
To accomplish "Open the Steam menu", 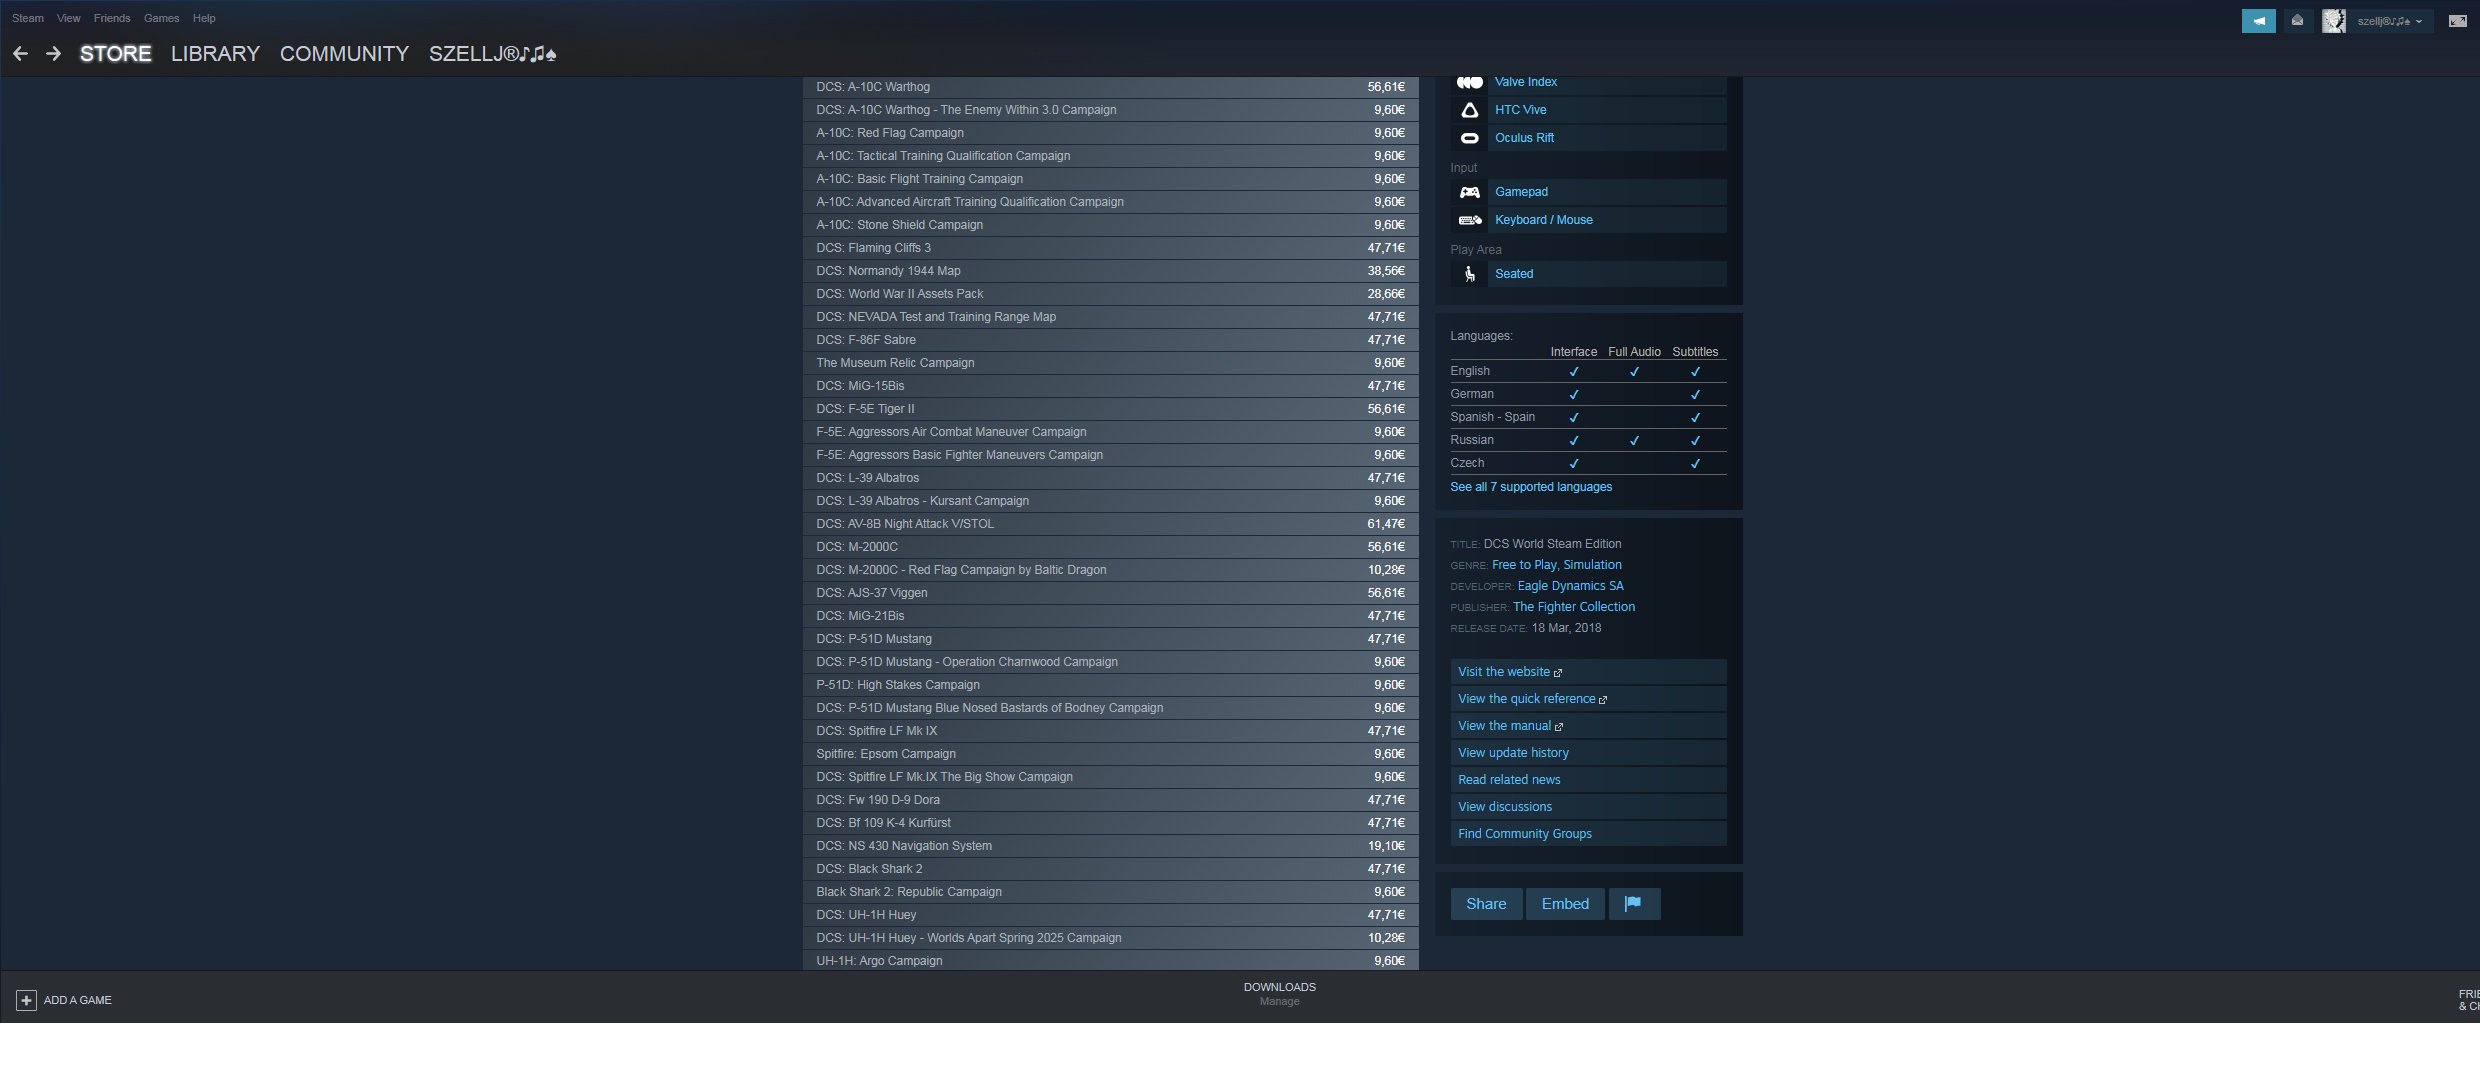I will [28, 18].
